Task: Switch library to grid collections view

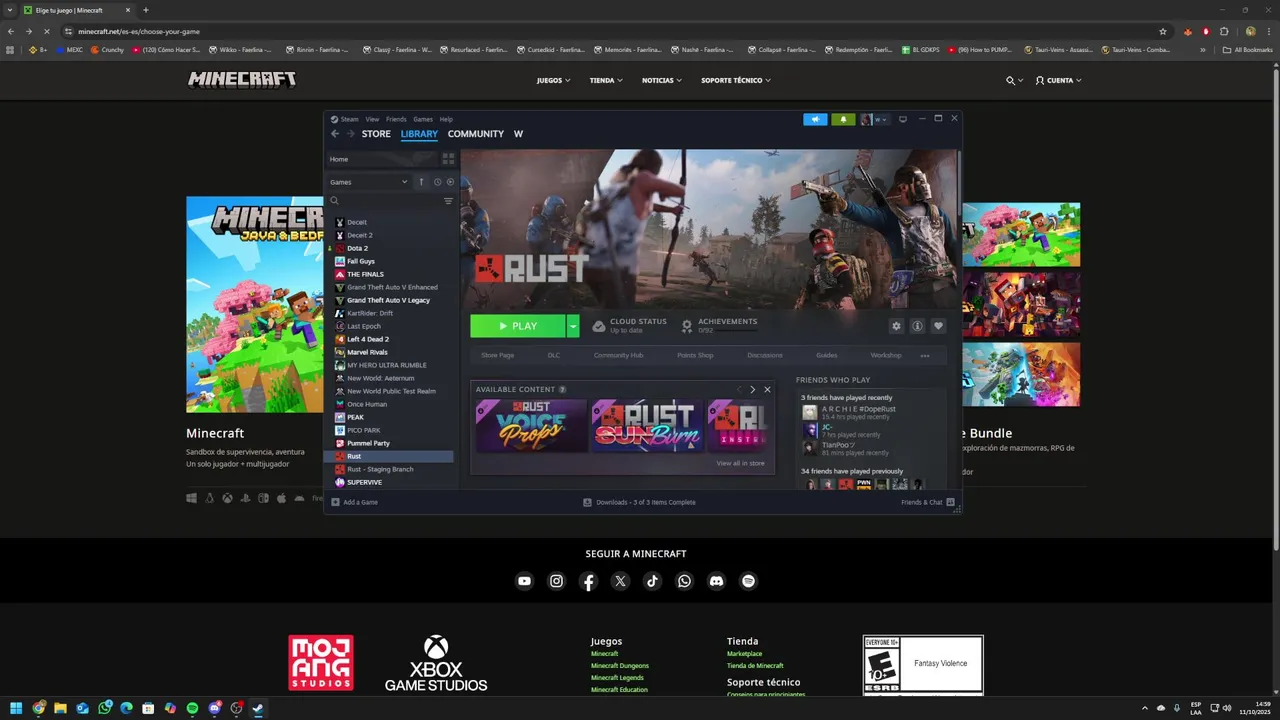Action: (x=448, y=159)
